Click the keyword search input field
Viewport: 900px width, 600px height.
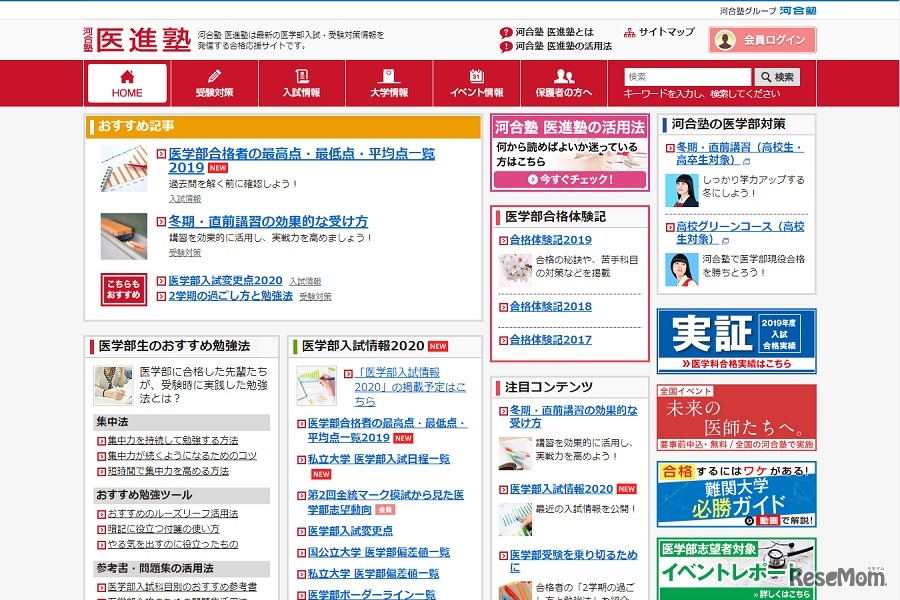[688, 77]
